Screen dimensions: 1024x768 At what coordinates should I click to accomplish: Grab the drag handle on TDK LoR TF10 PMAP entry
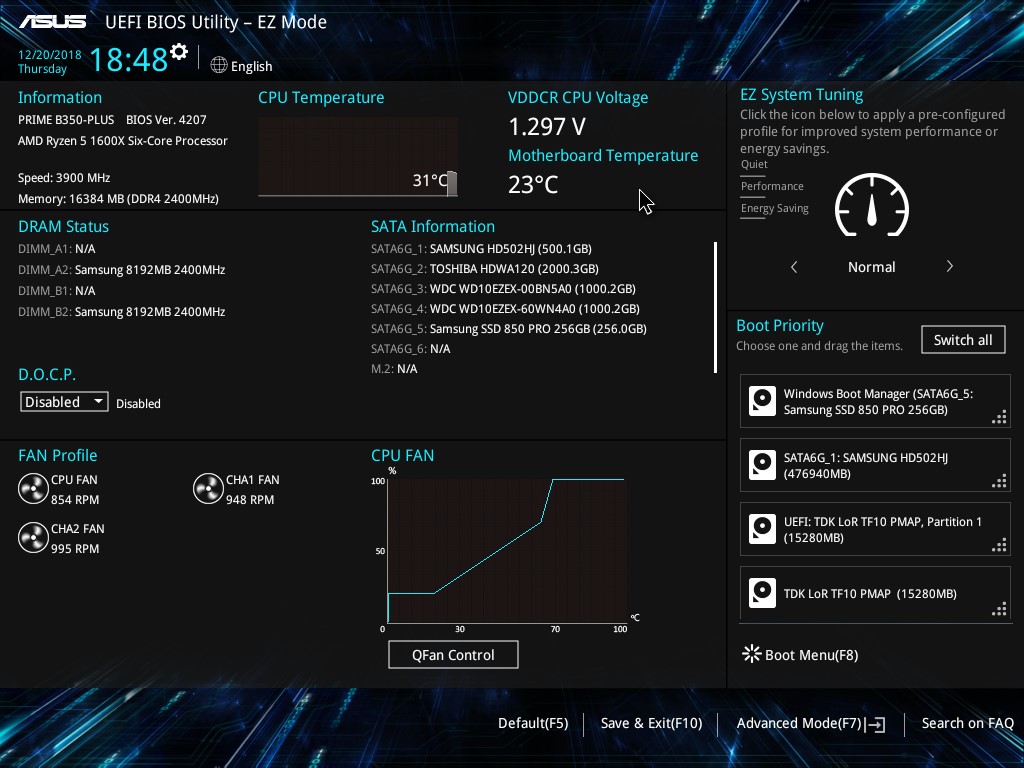click(x=999, y=609)
